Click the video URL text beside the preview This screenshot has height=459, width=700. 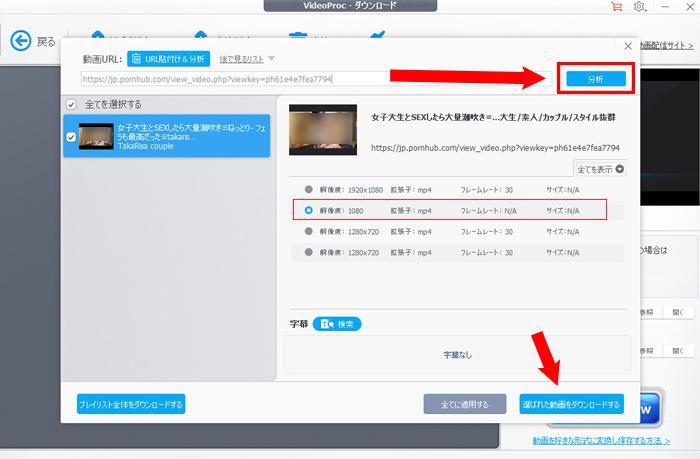495,148
